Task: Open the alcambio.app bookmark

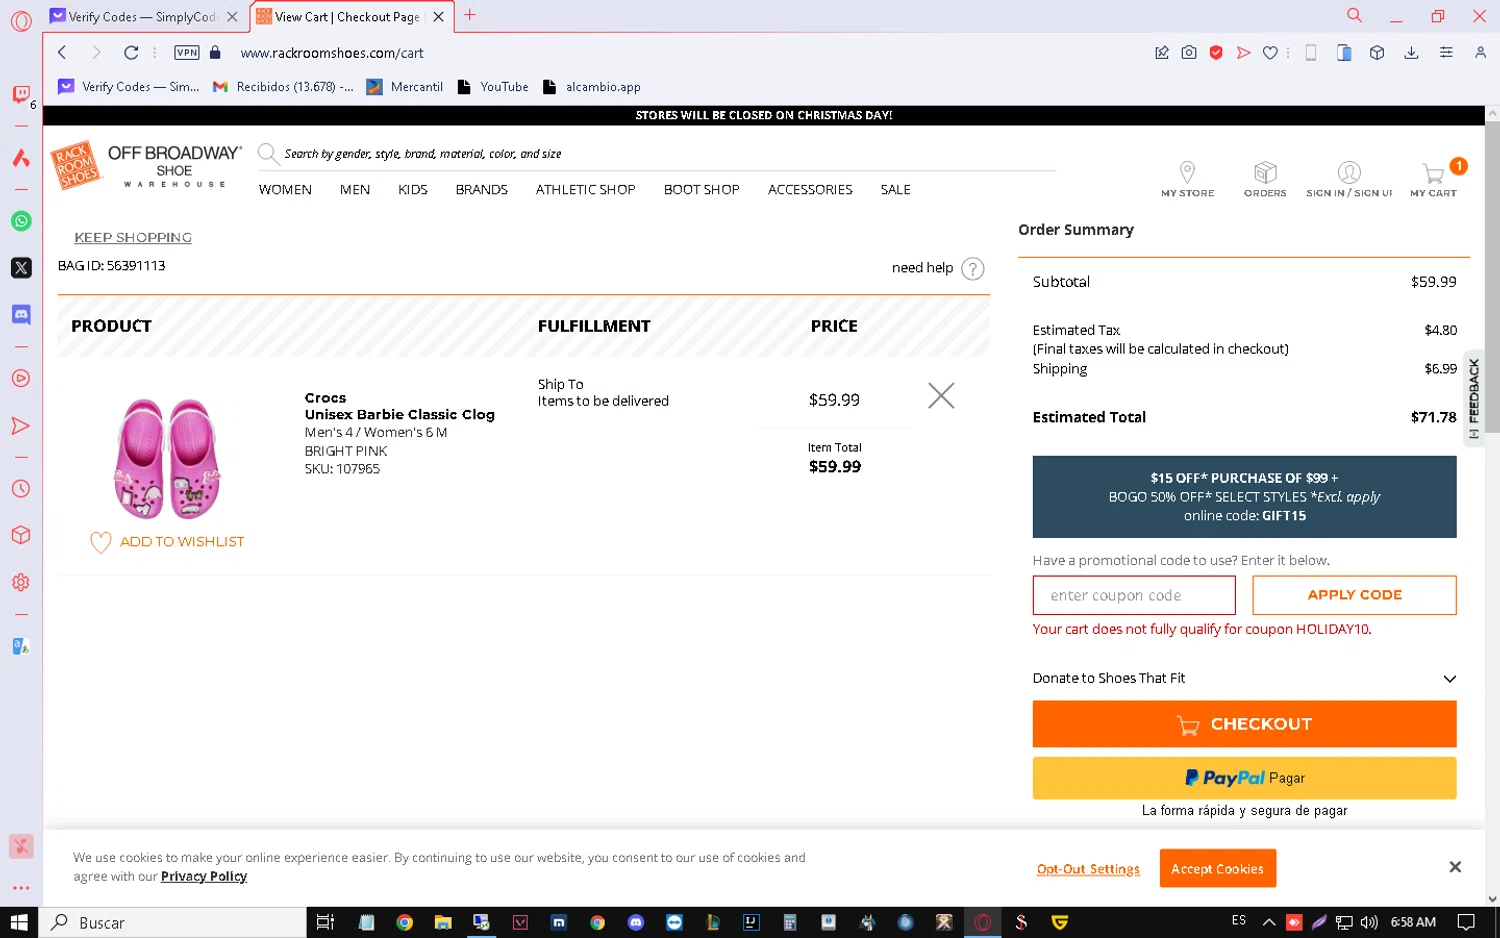Action: tap(592, 87)
